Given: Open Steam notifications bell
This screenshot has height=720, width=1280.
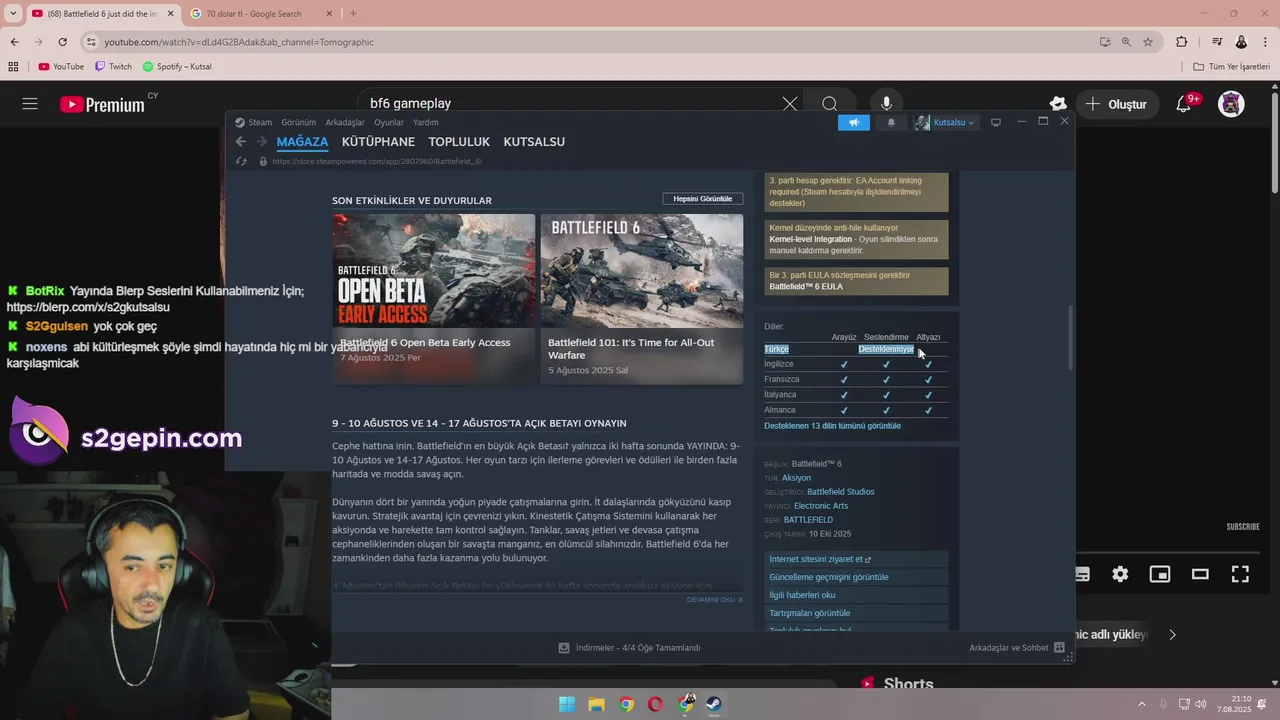Looking at the screenshot, I should click(x=891, y=122).
